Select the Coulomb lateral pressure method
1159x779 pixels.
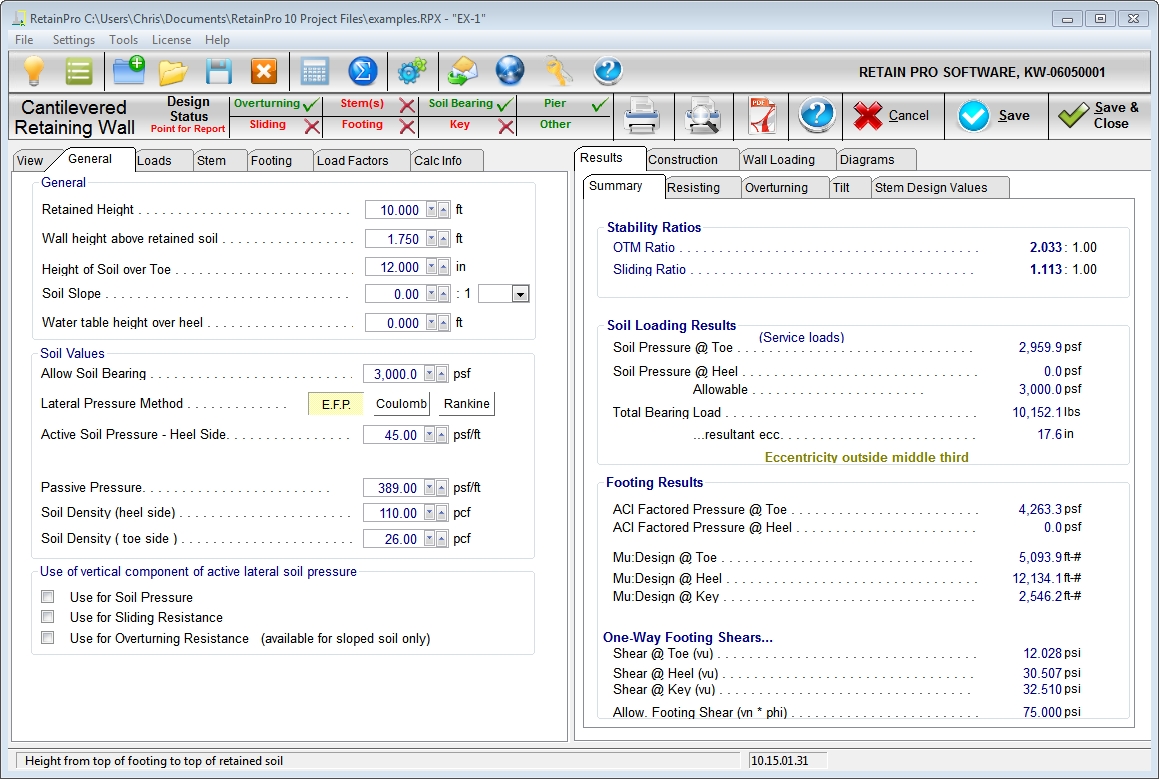[x=402, y=404]
